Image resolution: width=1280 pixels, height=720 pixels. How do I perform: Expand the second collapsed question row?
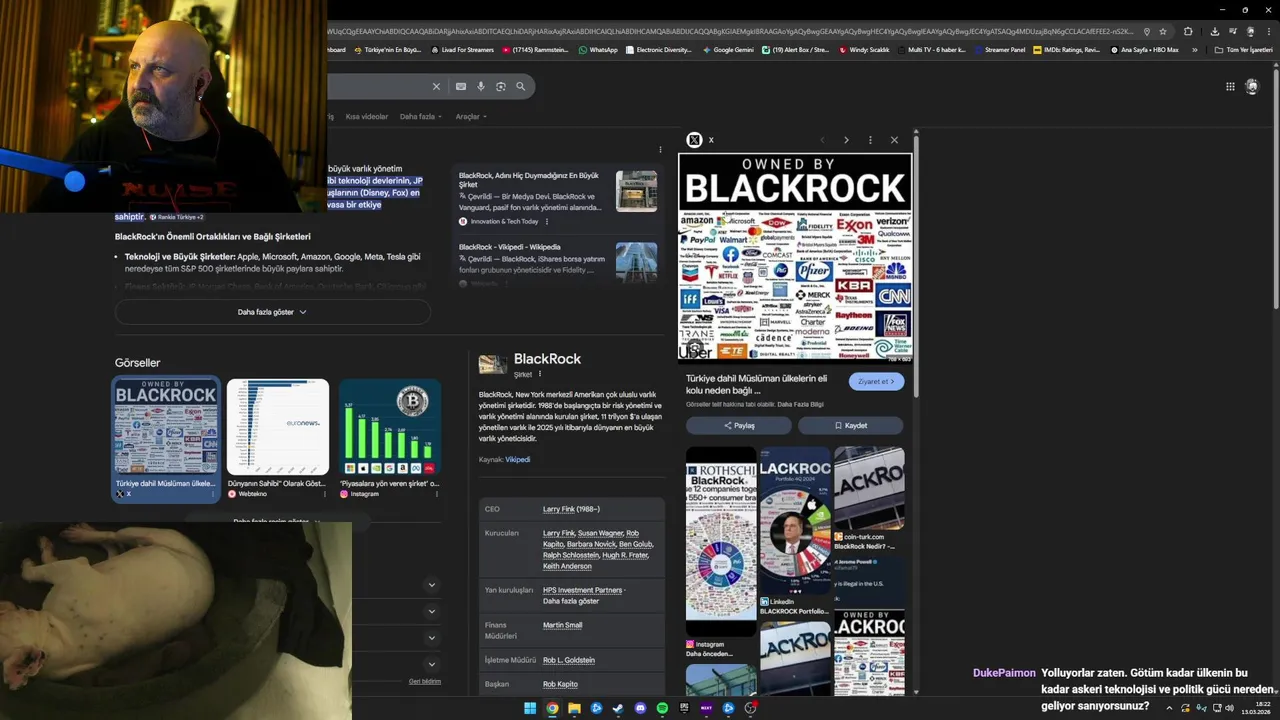[x=432, y=611]
